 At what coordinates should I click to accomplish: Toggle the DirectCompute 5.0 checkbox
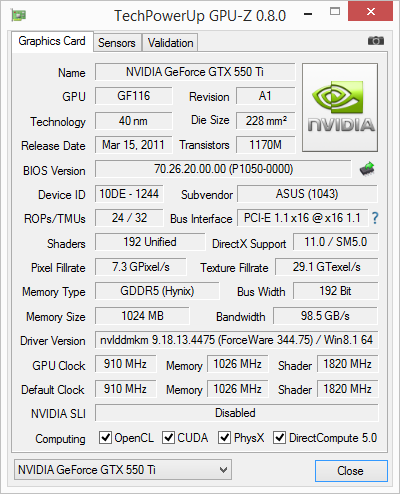tap(279, 437)
